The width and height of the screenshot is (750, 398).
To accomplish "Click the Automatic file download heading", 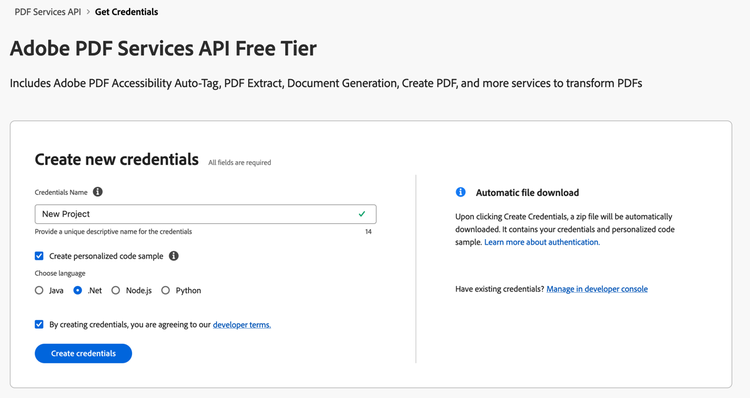I will [527, 193].
